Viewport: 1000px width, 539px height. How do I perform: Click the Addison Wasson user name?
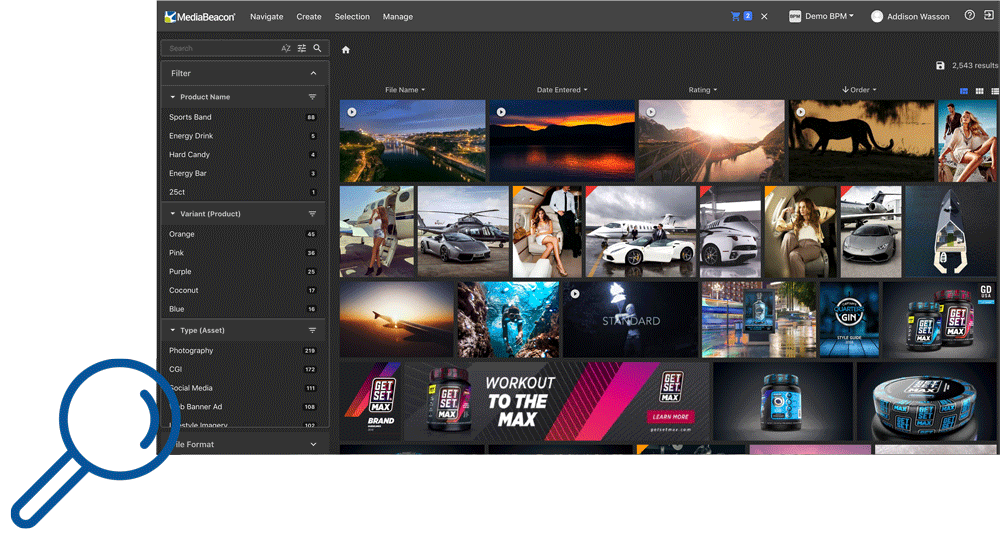coord(918,17)
